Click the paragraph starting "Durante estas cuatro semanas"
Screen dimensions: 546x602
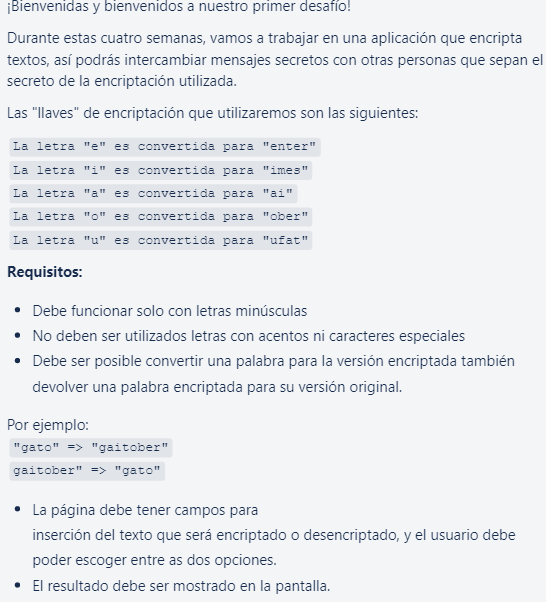point(275,60)
